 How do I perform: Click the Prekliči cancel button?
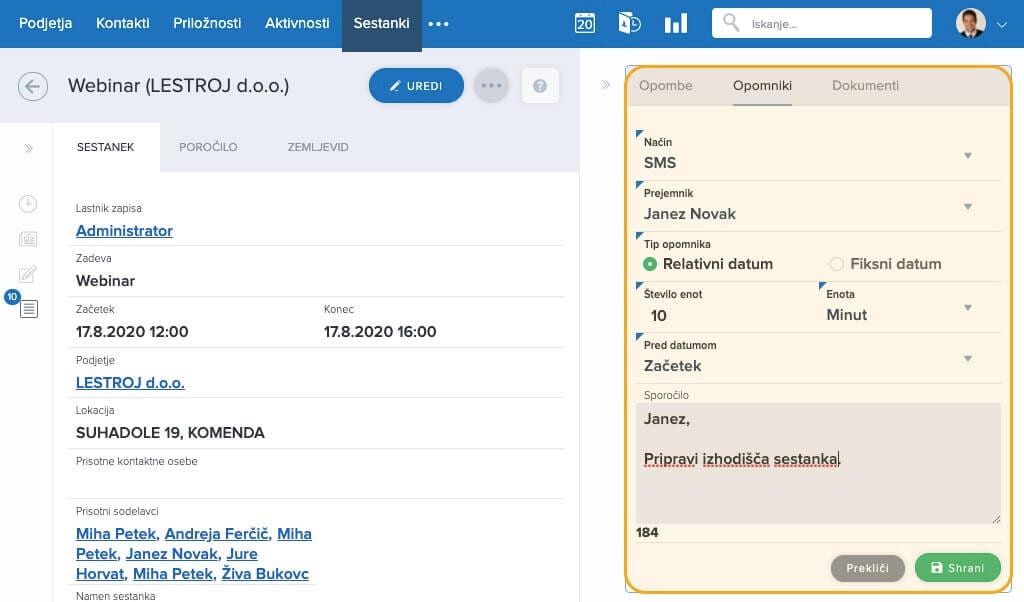point(867,568)
